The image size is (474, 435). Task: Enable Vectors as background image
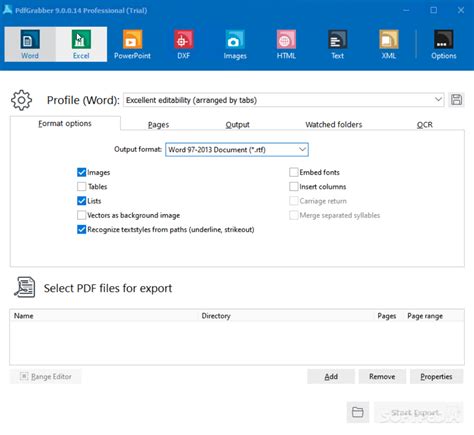click(81, 215)
